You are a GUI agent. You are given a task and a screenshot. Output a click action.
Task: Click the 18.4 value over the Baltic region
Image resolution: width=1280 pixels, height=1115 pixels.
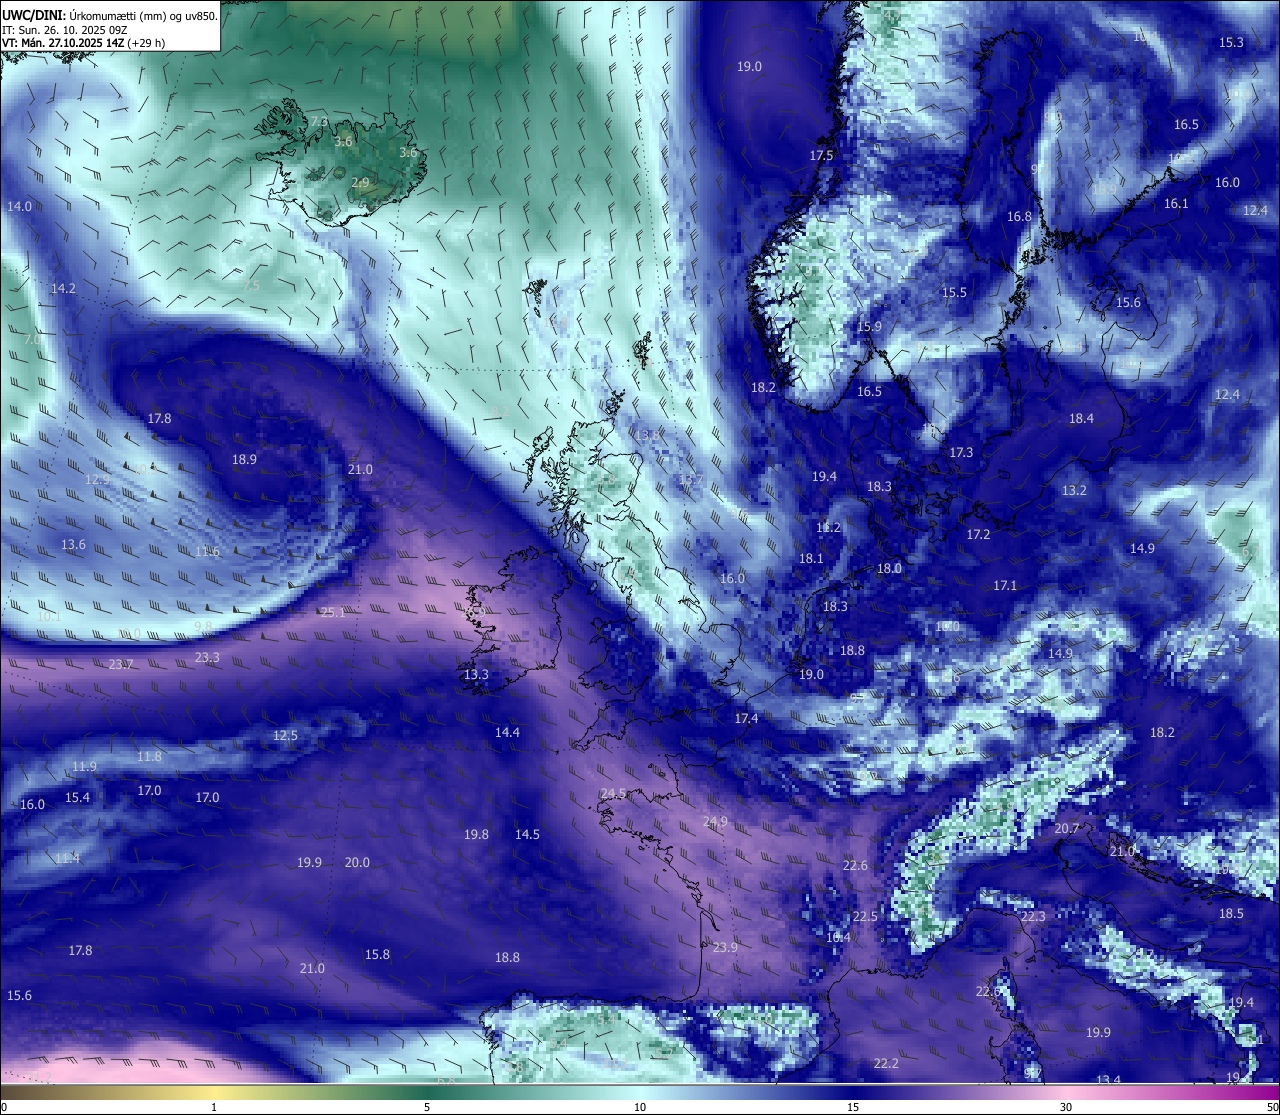(x=1081, y=419)
